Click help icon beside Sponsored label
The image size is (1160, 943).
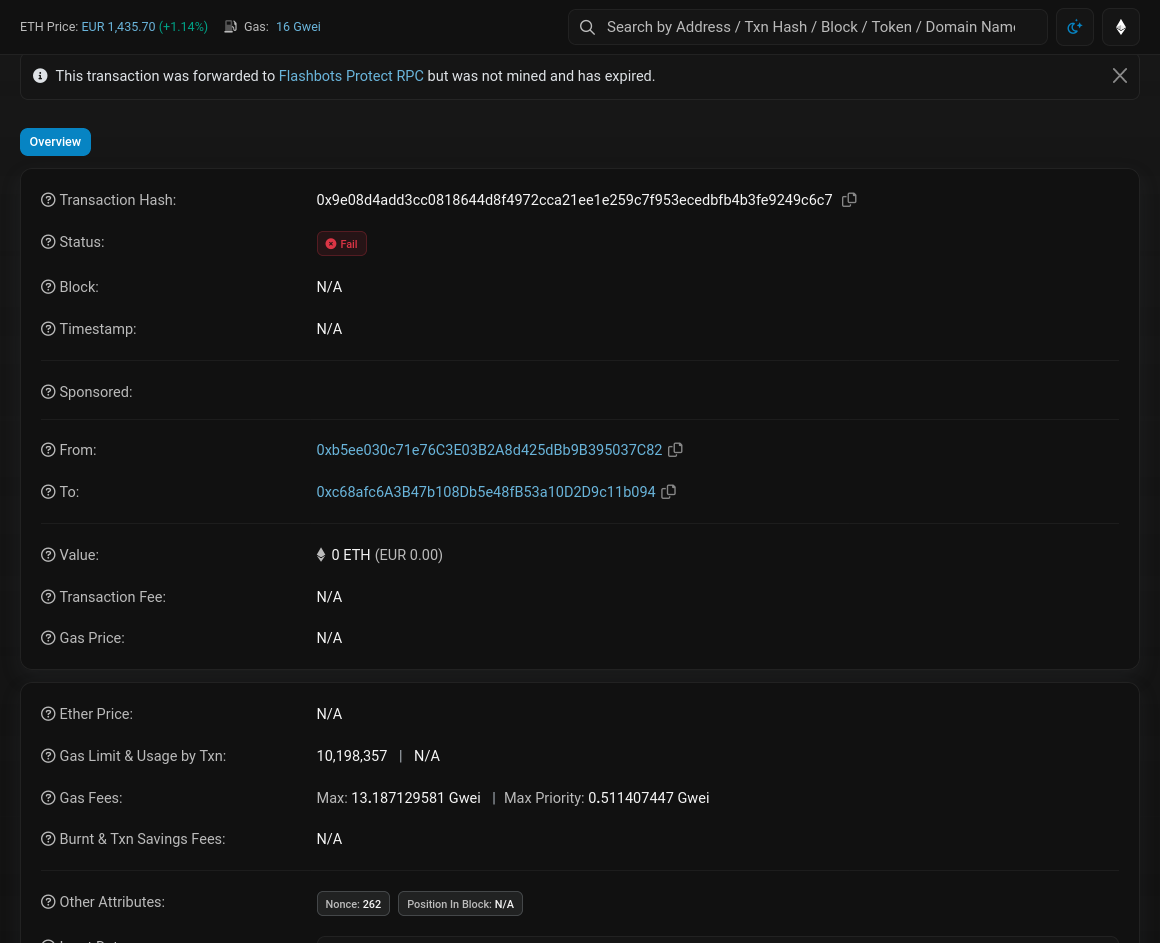click(x=48, y=392)
